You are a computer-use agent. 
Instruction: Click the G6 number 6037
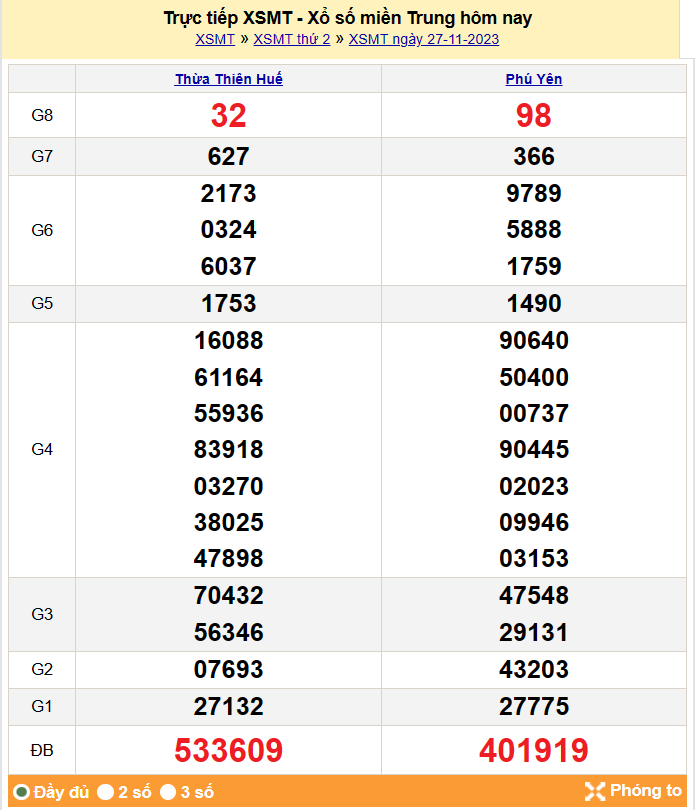(x=228, y=267)
